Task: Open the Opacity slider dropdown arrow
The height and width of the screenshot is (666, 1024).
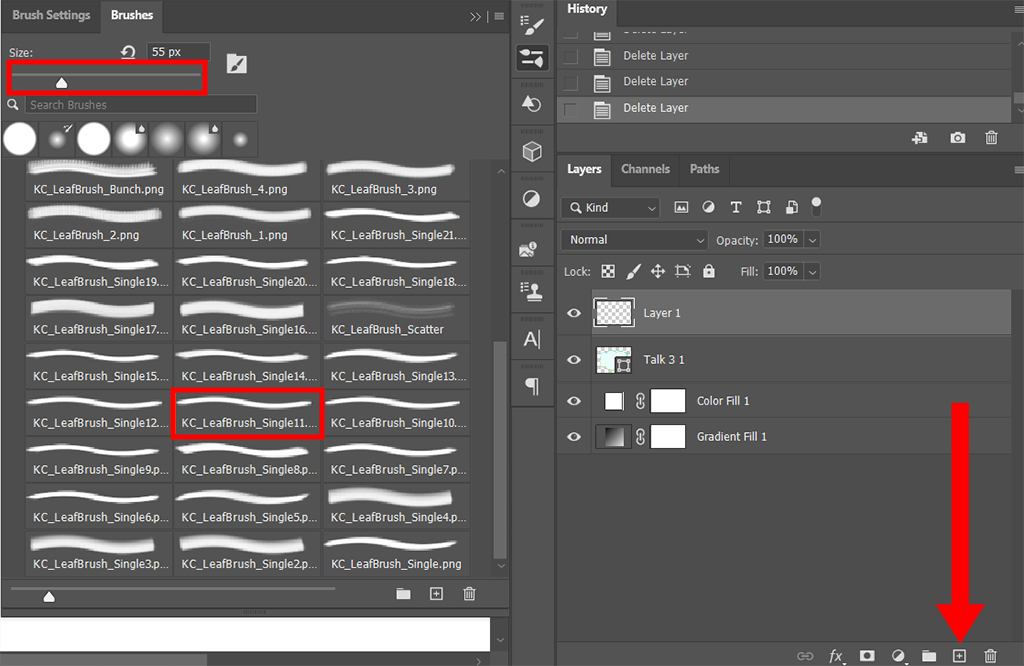Action: tap(812, 240)
